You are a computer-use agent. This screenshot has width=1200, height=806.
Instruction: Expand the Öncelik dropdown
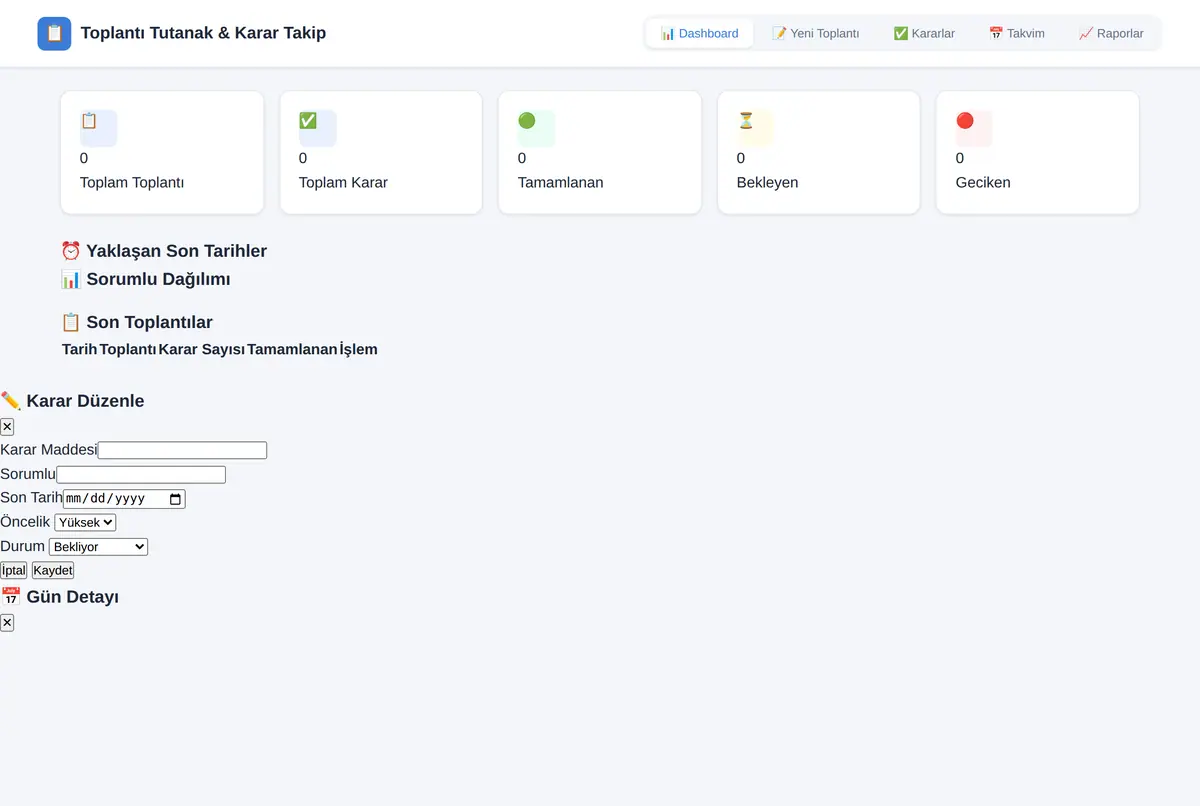pos(85,522)
